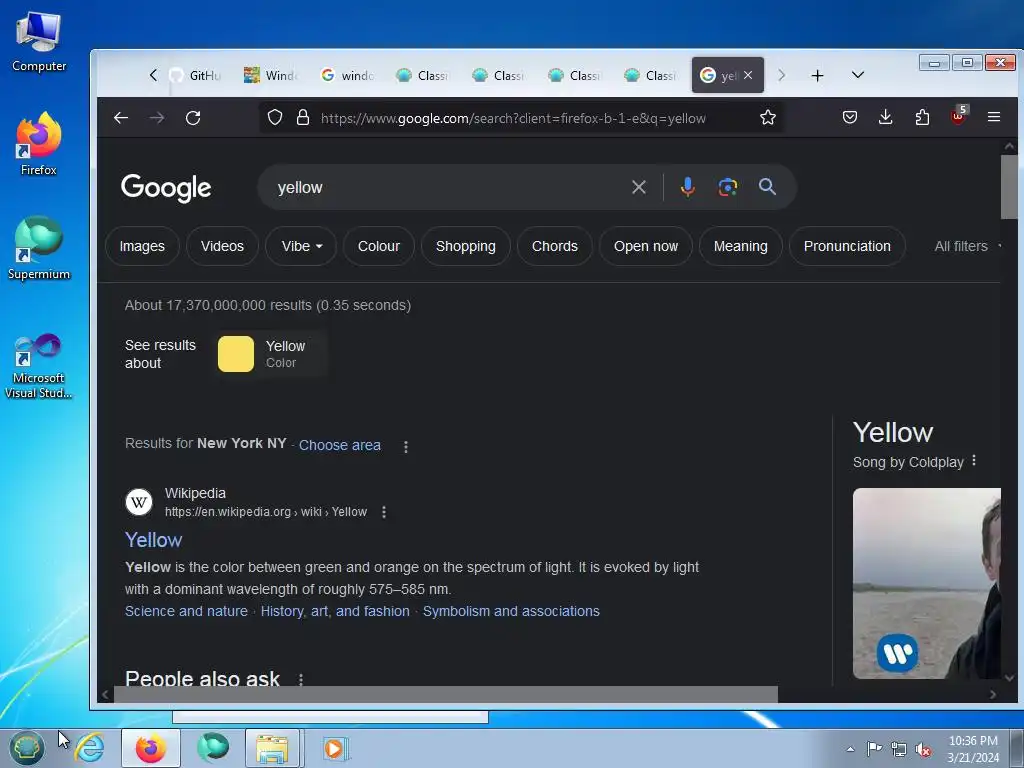
Task: Select the Chords filter chip
Action: [554, 246]
